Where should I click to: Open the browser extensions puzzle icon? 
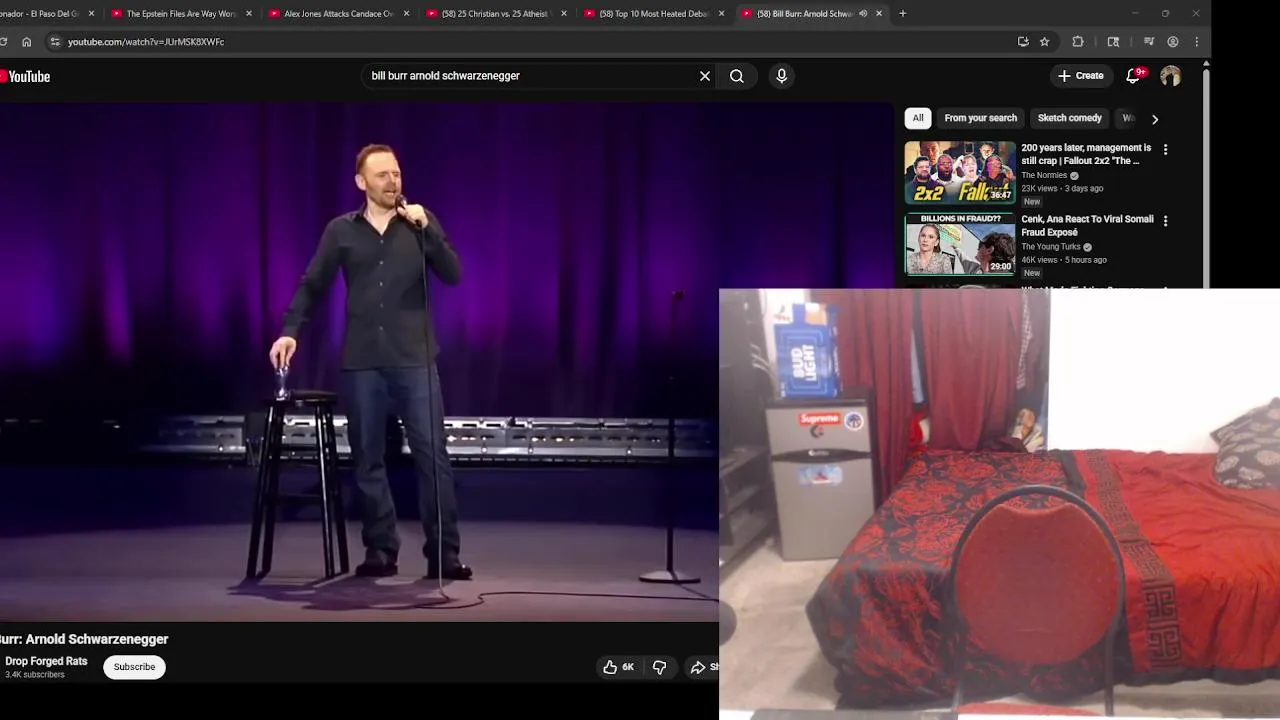(x=1078, y=42)
